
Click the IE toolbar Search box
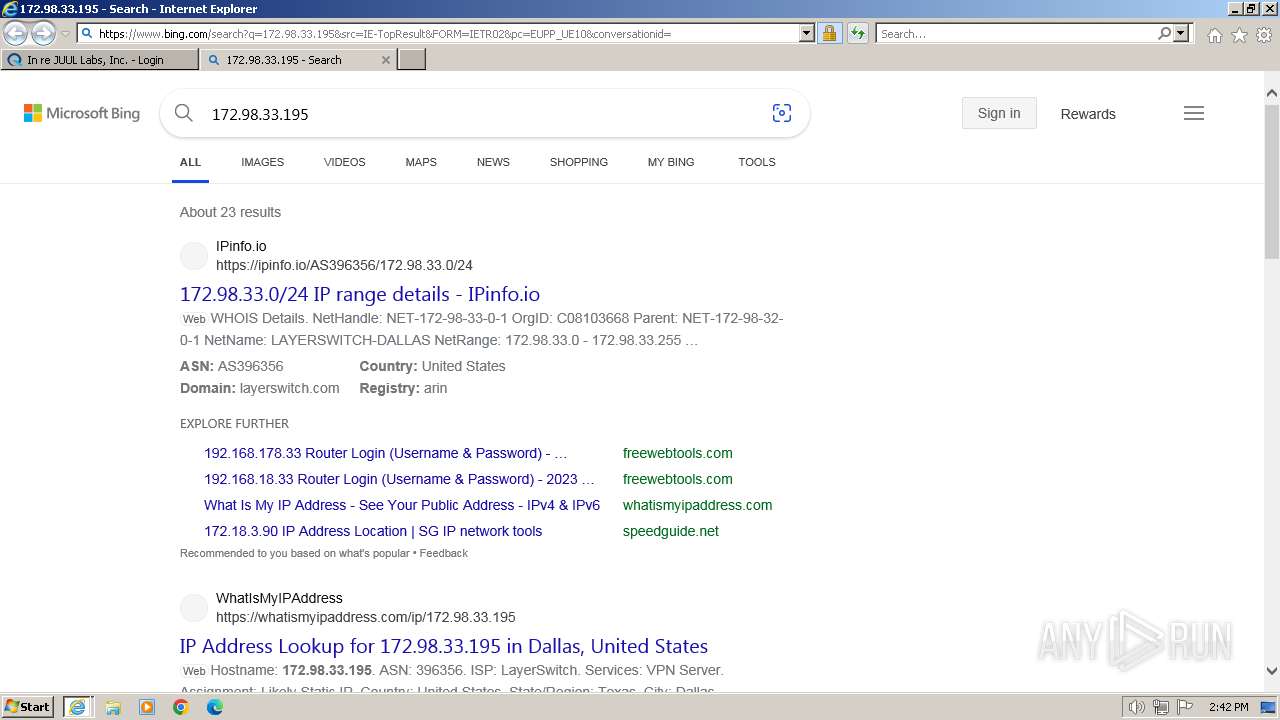pos(1016,33)
